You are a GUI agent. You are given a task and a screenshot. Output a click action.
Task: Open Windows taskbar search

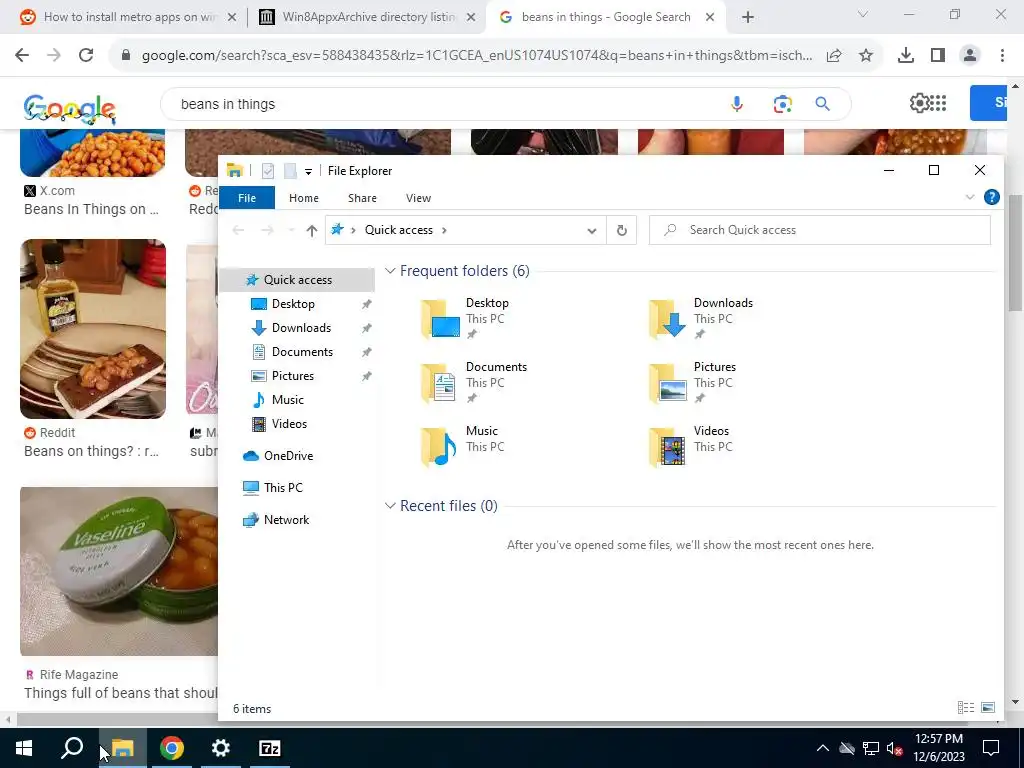pos(72,748)
